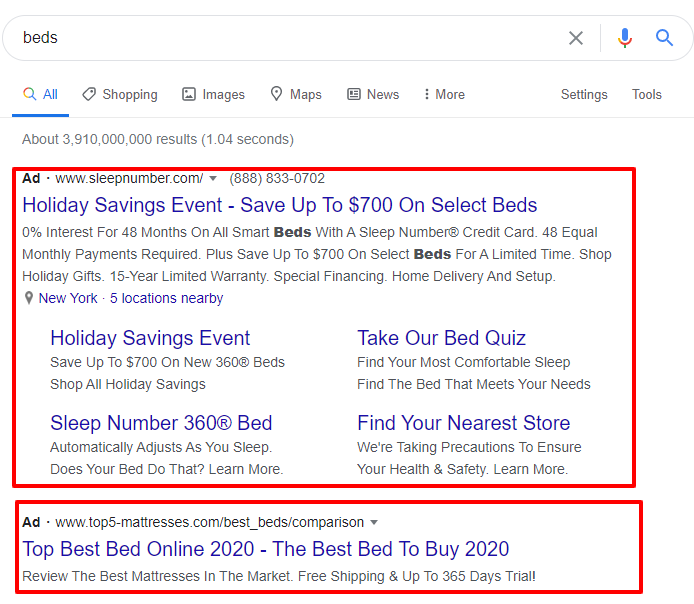Image resolution: width=694 pixels, height=604 pixels.
Task: Click 'Shop All Holiday Savings' text
Action: tap(128, 385)
